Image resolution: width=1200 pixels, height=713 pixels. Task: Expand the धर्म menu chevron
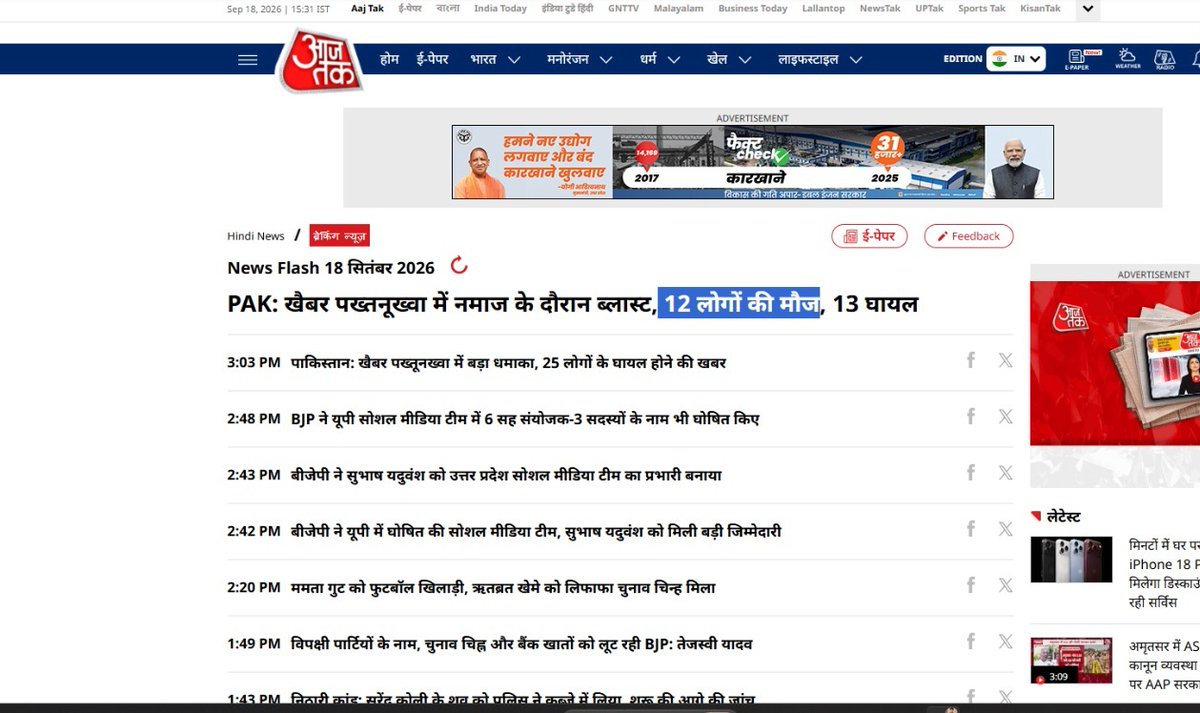tap(674, 60)
